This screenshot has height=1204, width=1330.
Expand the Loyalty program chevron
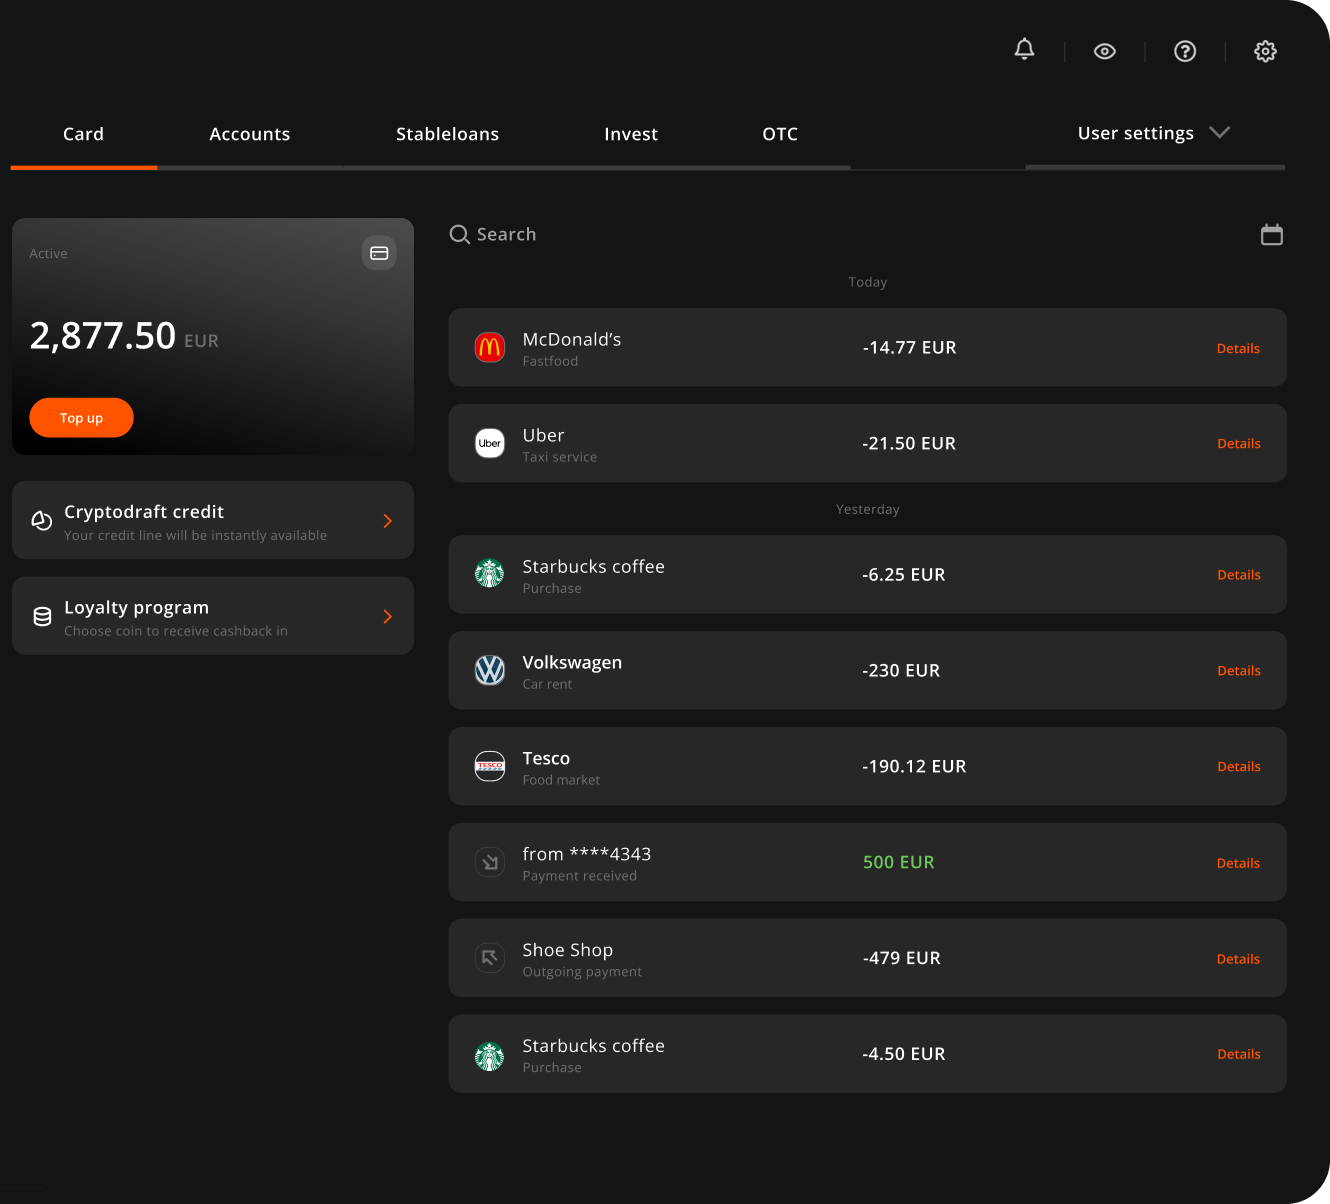coord(388,617)
